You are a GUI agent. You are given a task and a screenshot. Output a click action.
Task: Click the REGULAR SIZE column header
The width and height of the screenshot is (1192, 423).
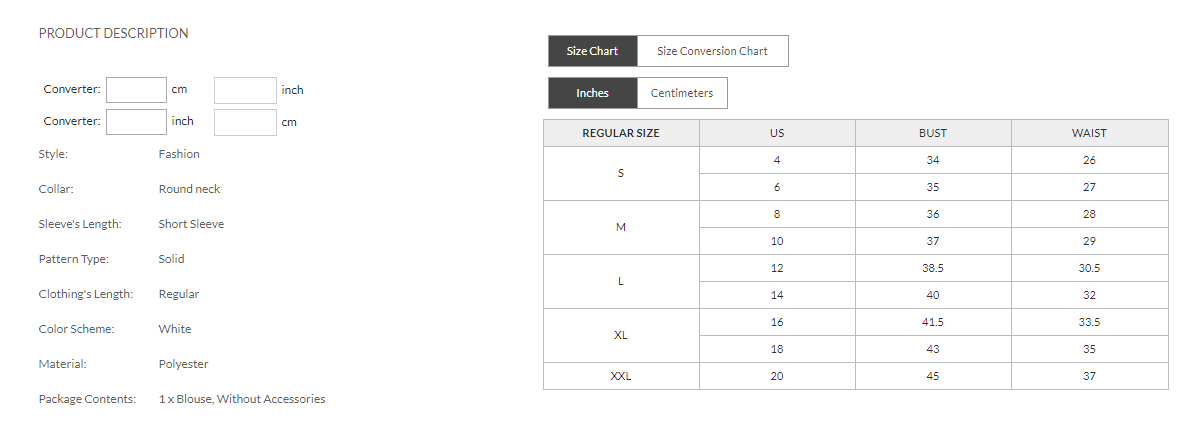621,133
